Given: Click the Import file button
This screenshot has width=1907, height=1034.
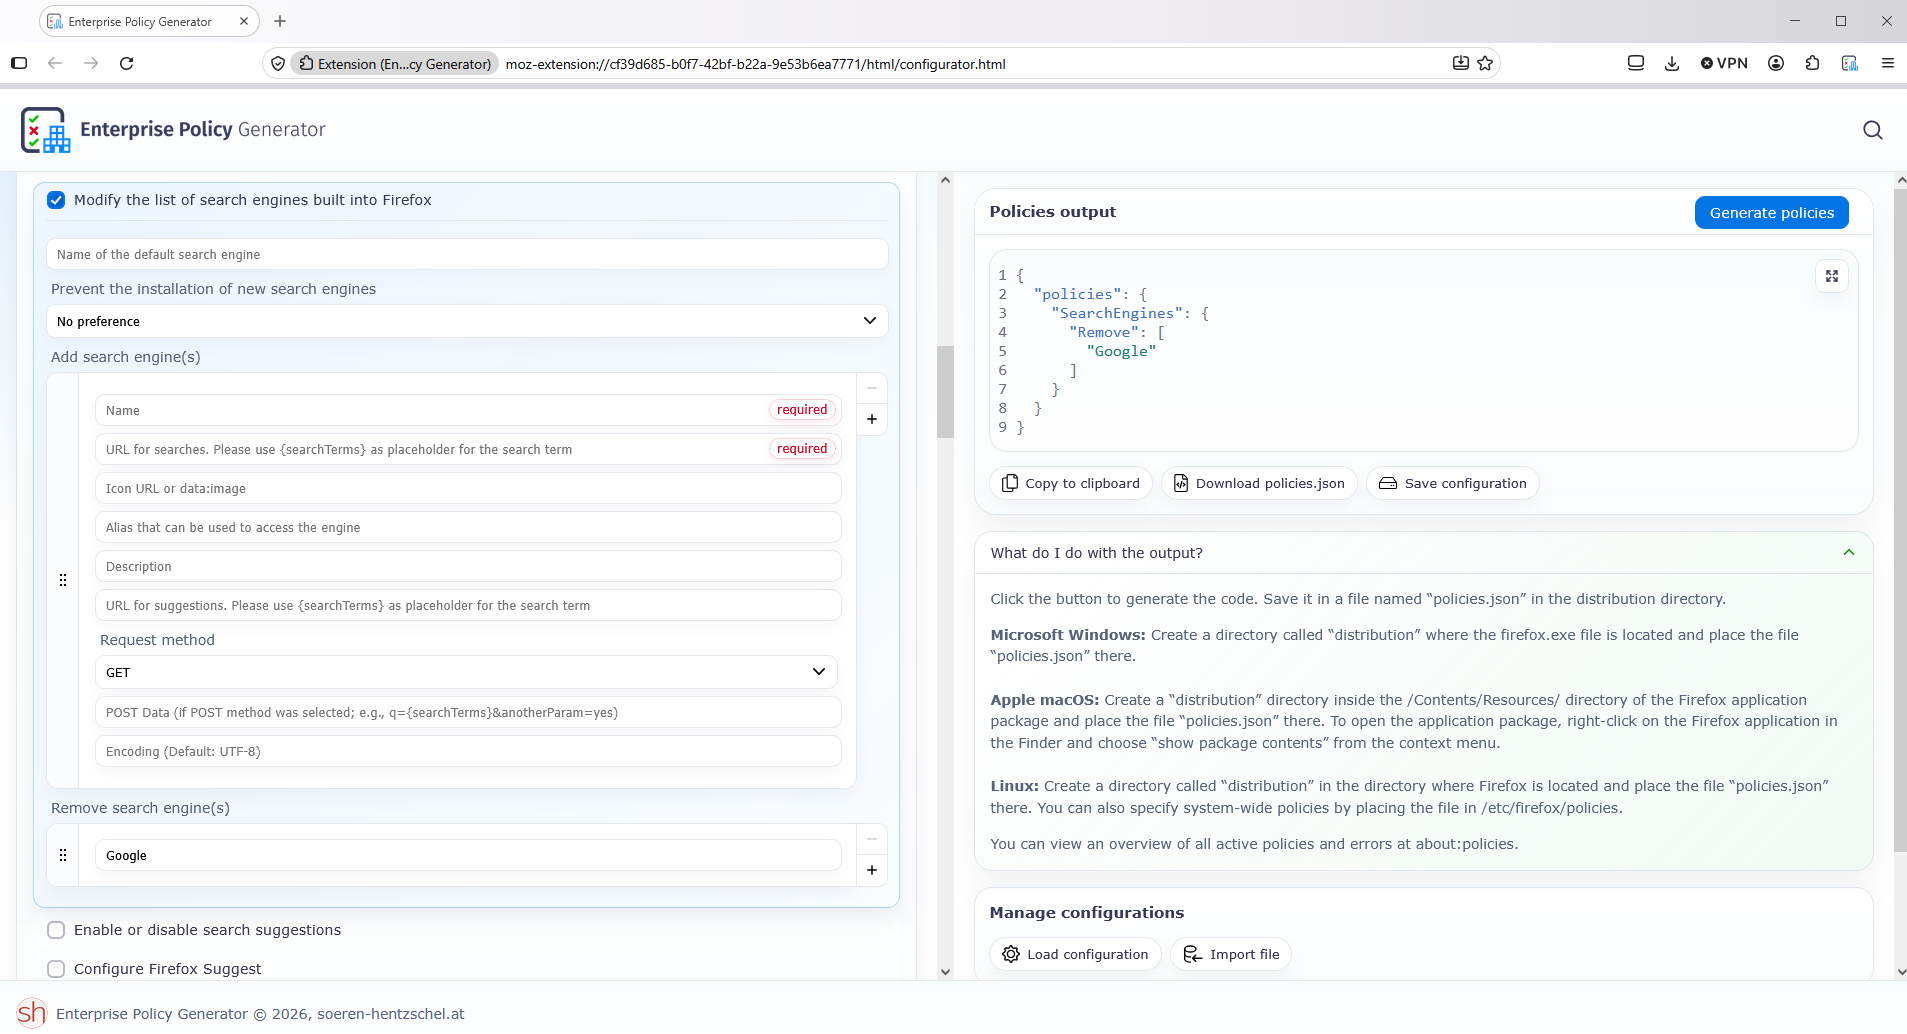Looking at the screenshot, I should coord(1231,954).
